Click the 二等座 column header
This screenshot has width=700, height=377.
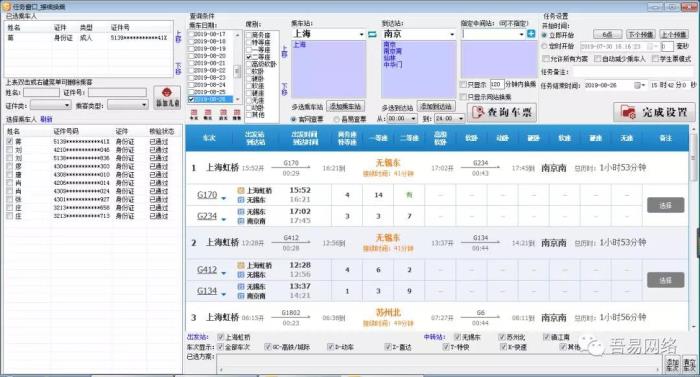409,138
